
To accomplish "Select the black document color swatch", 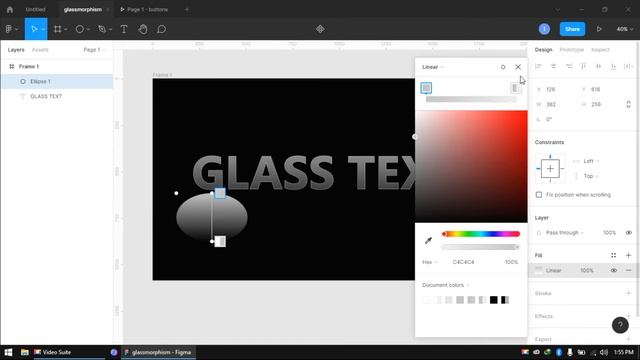I will [493, 300].
